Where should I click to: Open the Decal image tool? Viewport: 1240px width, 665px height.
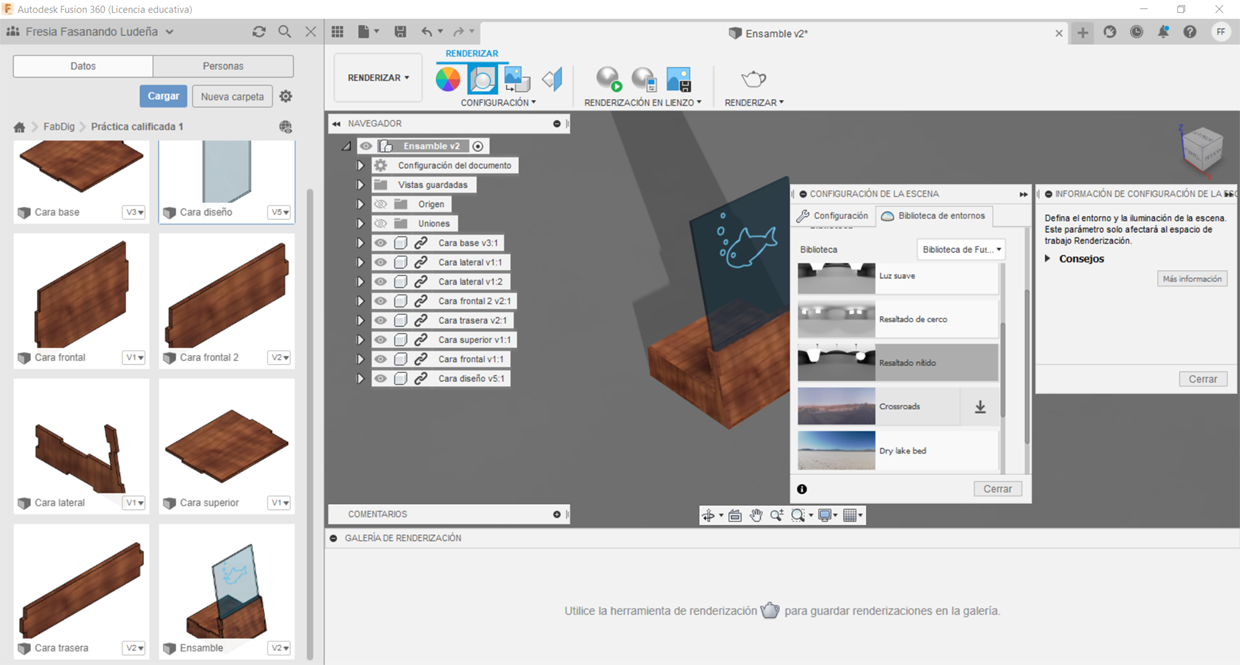[516, 79]
